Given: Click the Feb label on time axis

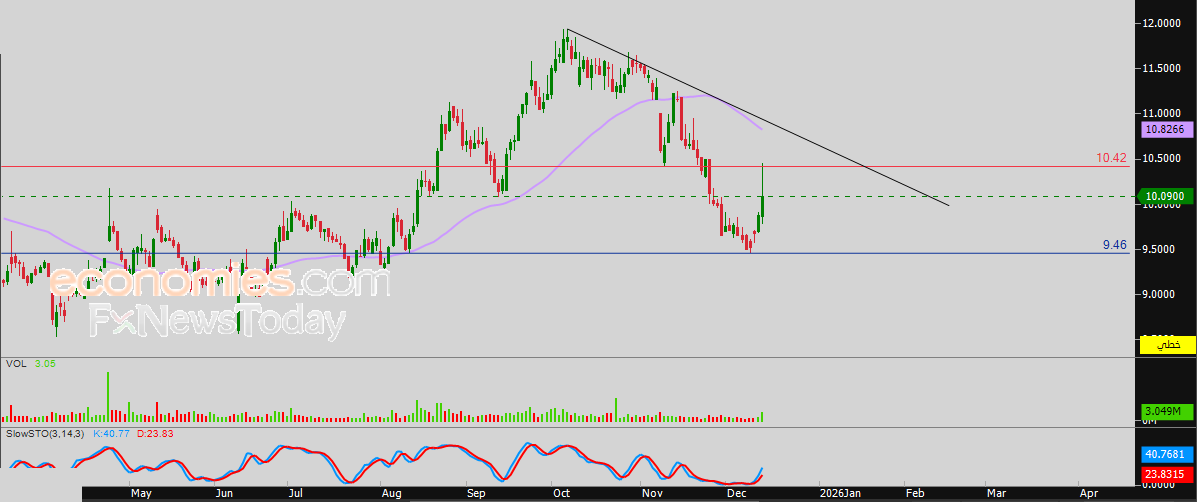Looking at the screenshot, I should click(x=915, y=494).
